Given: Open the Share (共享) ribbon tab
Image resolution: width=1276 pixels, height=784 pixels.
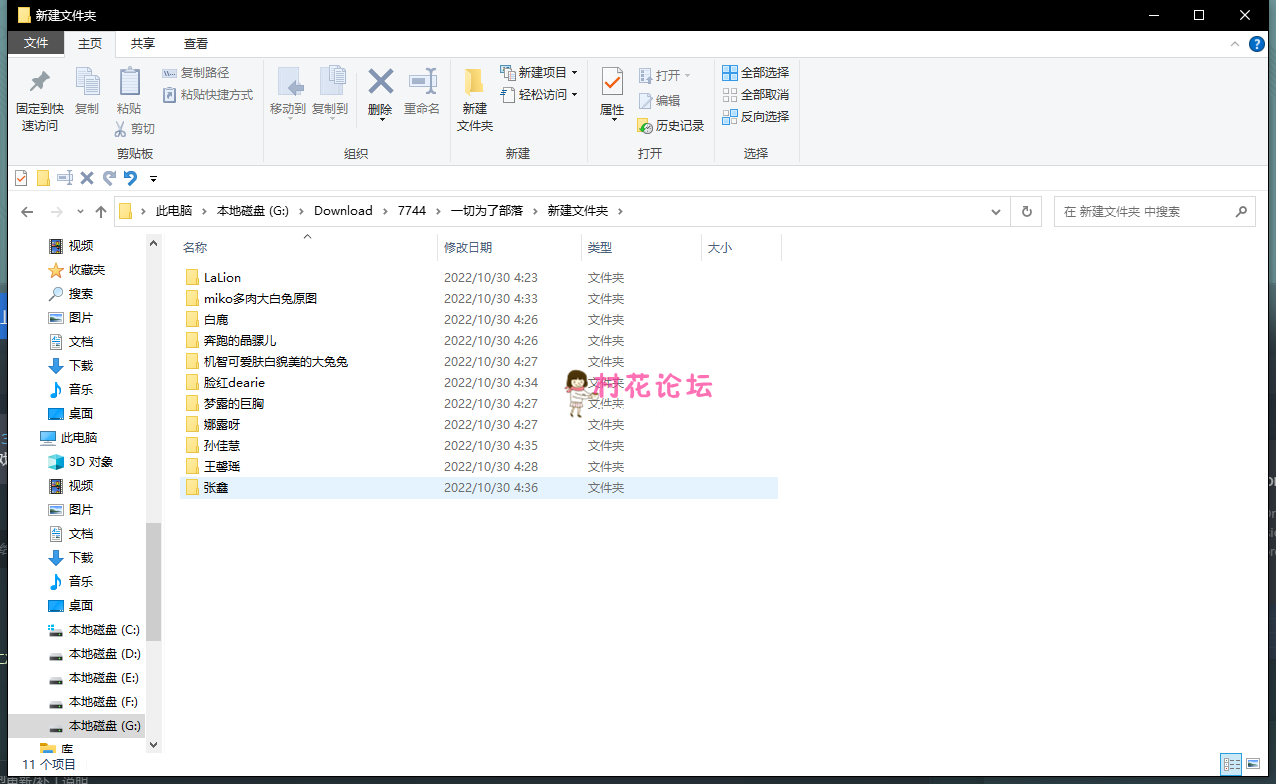Looking at the screenshot, I should pyautogui.click(x=143, y=44).
